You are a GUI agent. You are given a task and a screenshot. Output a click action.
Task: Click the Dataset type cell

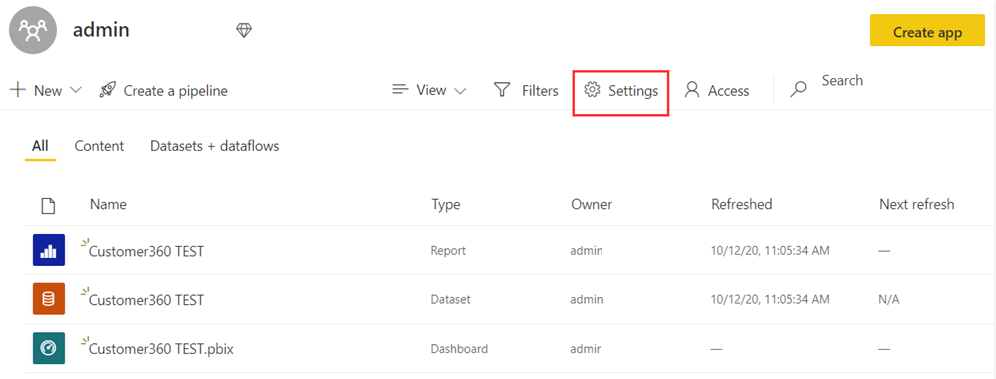click(x=451, y=300)
